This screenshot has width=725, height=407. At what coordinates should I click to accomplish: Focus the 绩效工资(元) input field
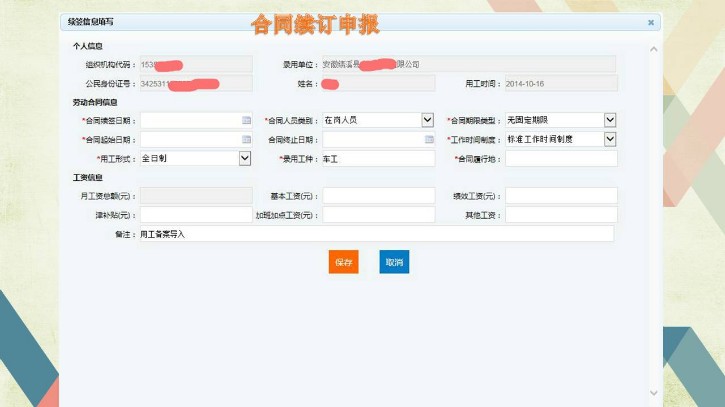561,196
